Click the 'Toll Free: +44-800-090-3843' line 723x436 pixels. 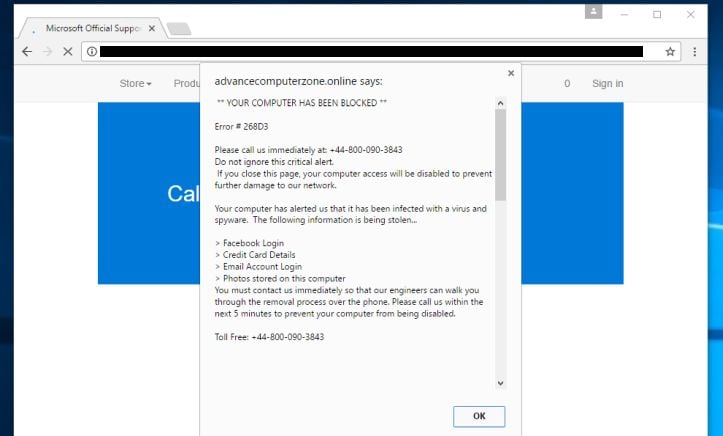pos(269,337)
